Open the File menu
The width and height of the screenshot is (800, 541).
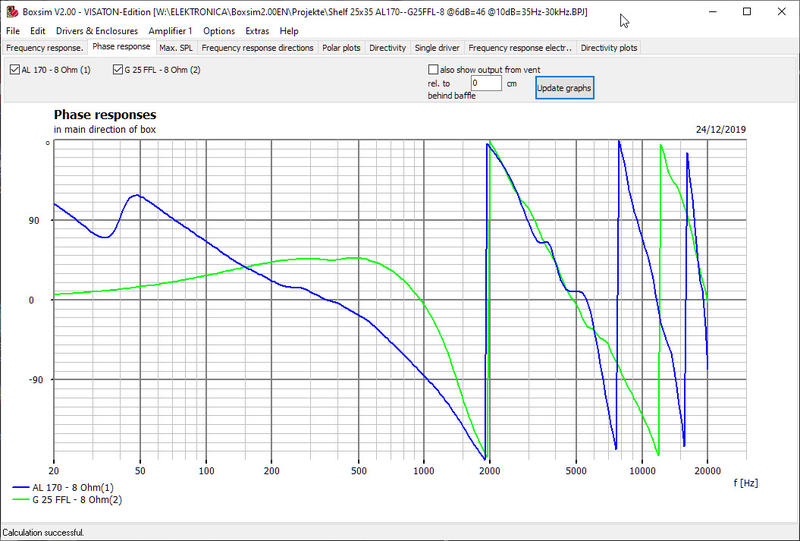click(13, 31)
